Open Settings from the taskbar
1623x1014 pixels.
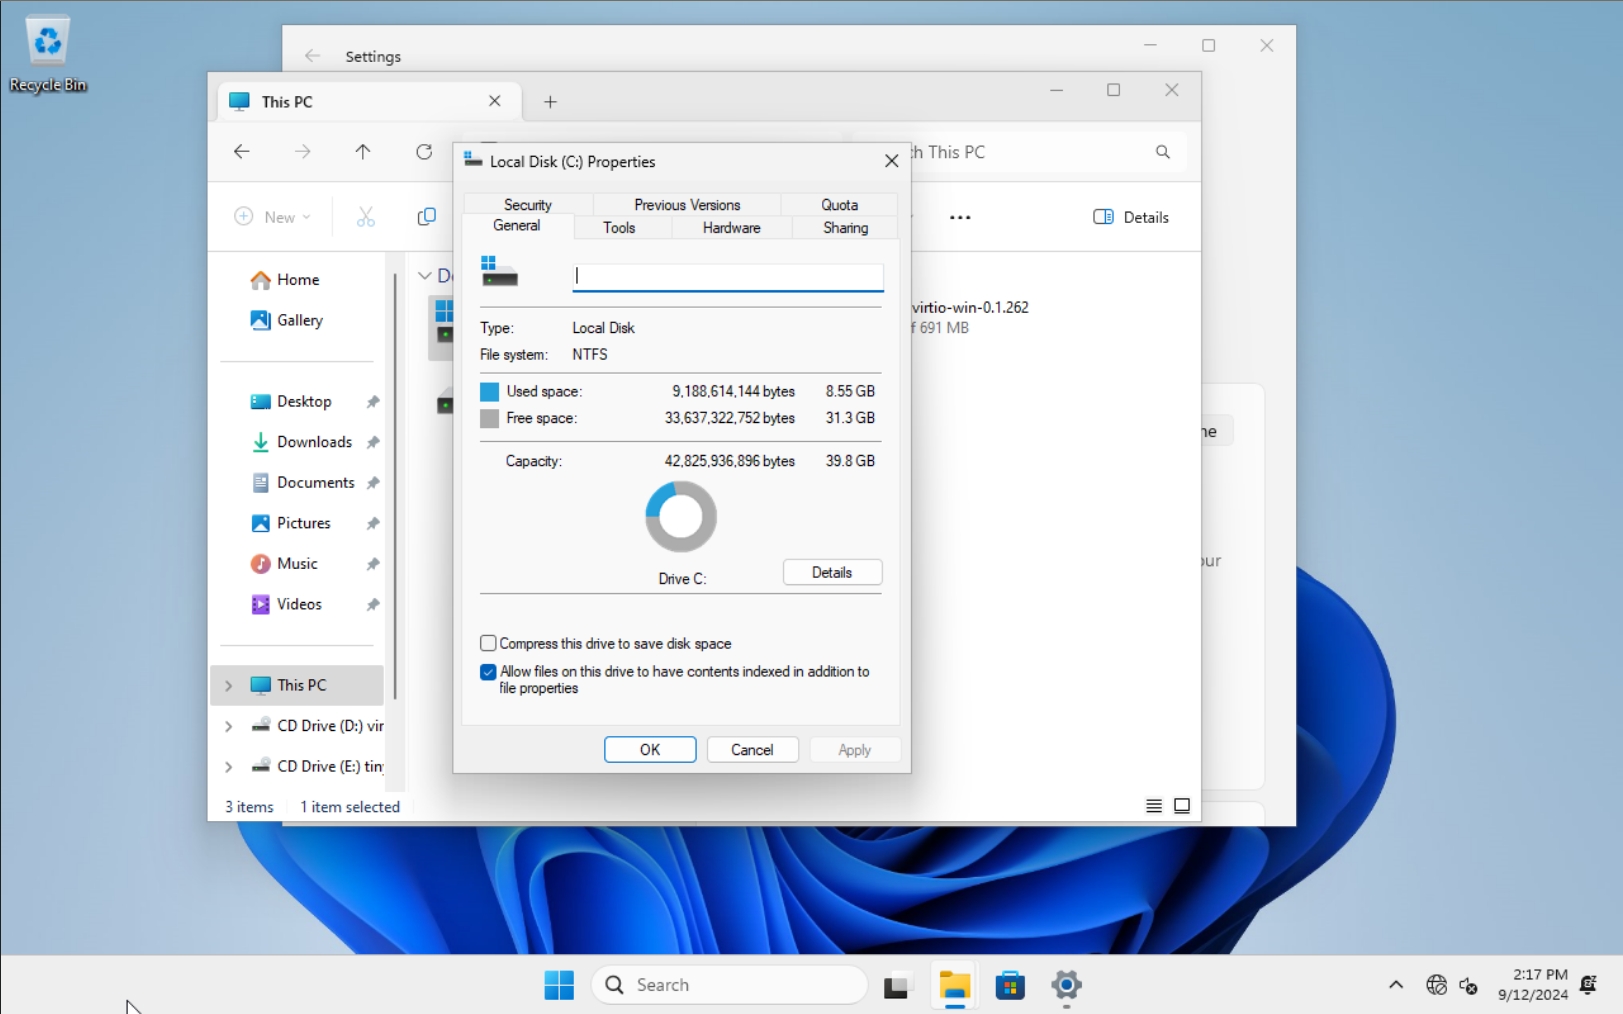coord(1067,986)
